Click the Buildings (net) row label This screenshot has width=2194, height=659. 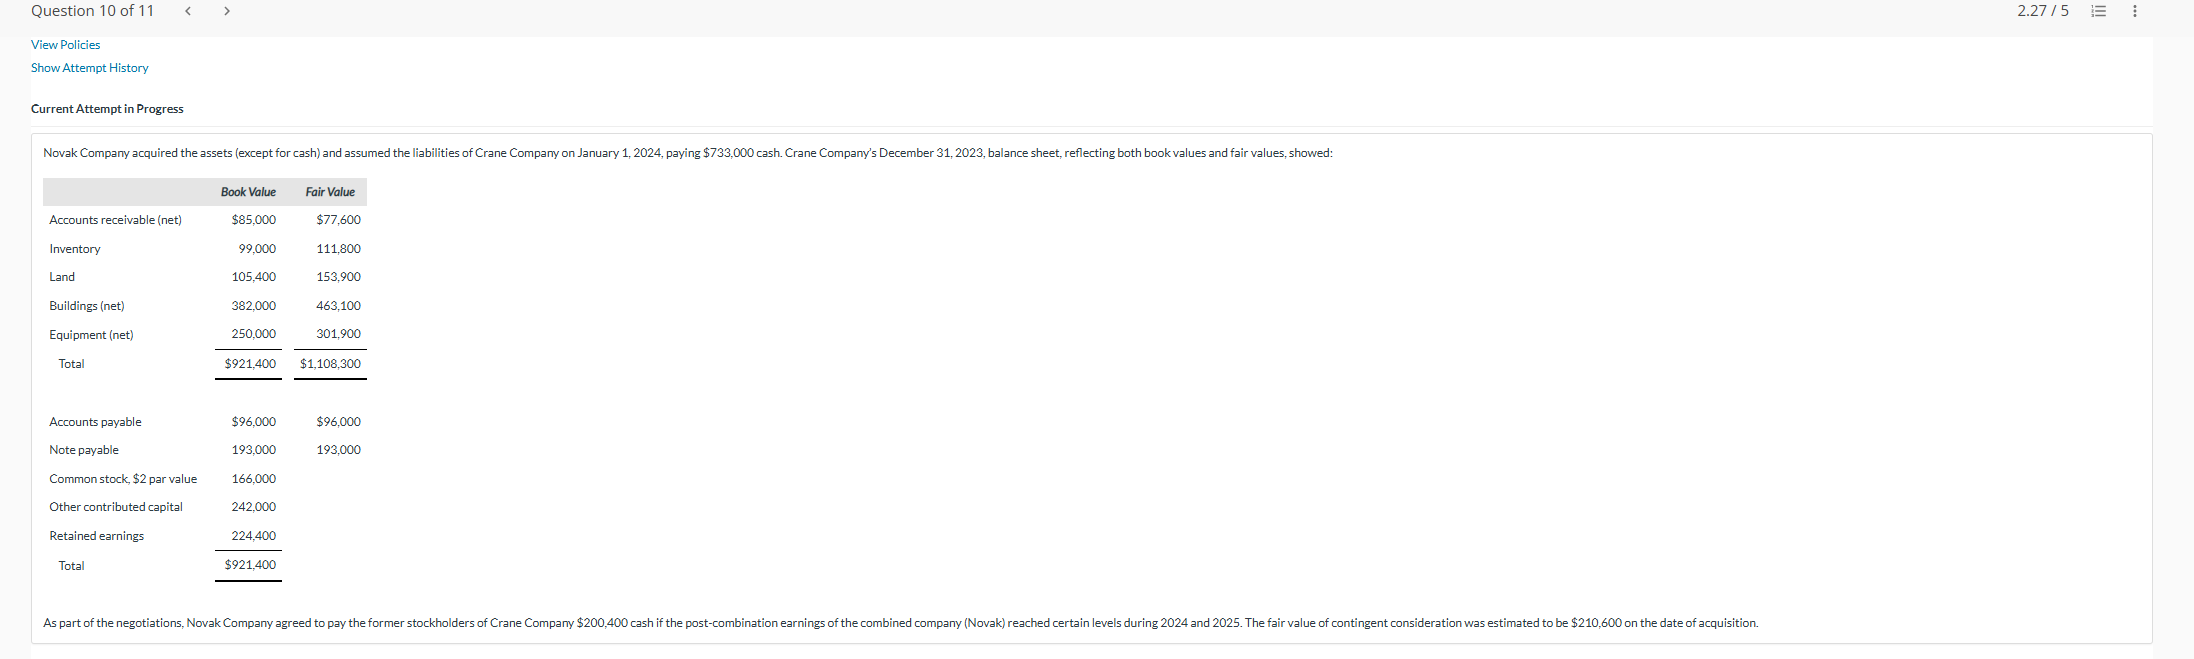[x=87, y=306]
